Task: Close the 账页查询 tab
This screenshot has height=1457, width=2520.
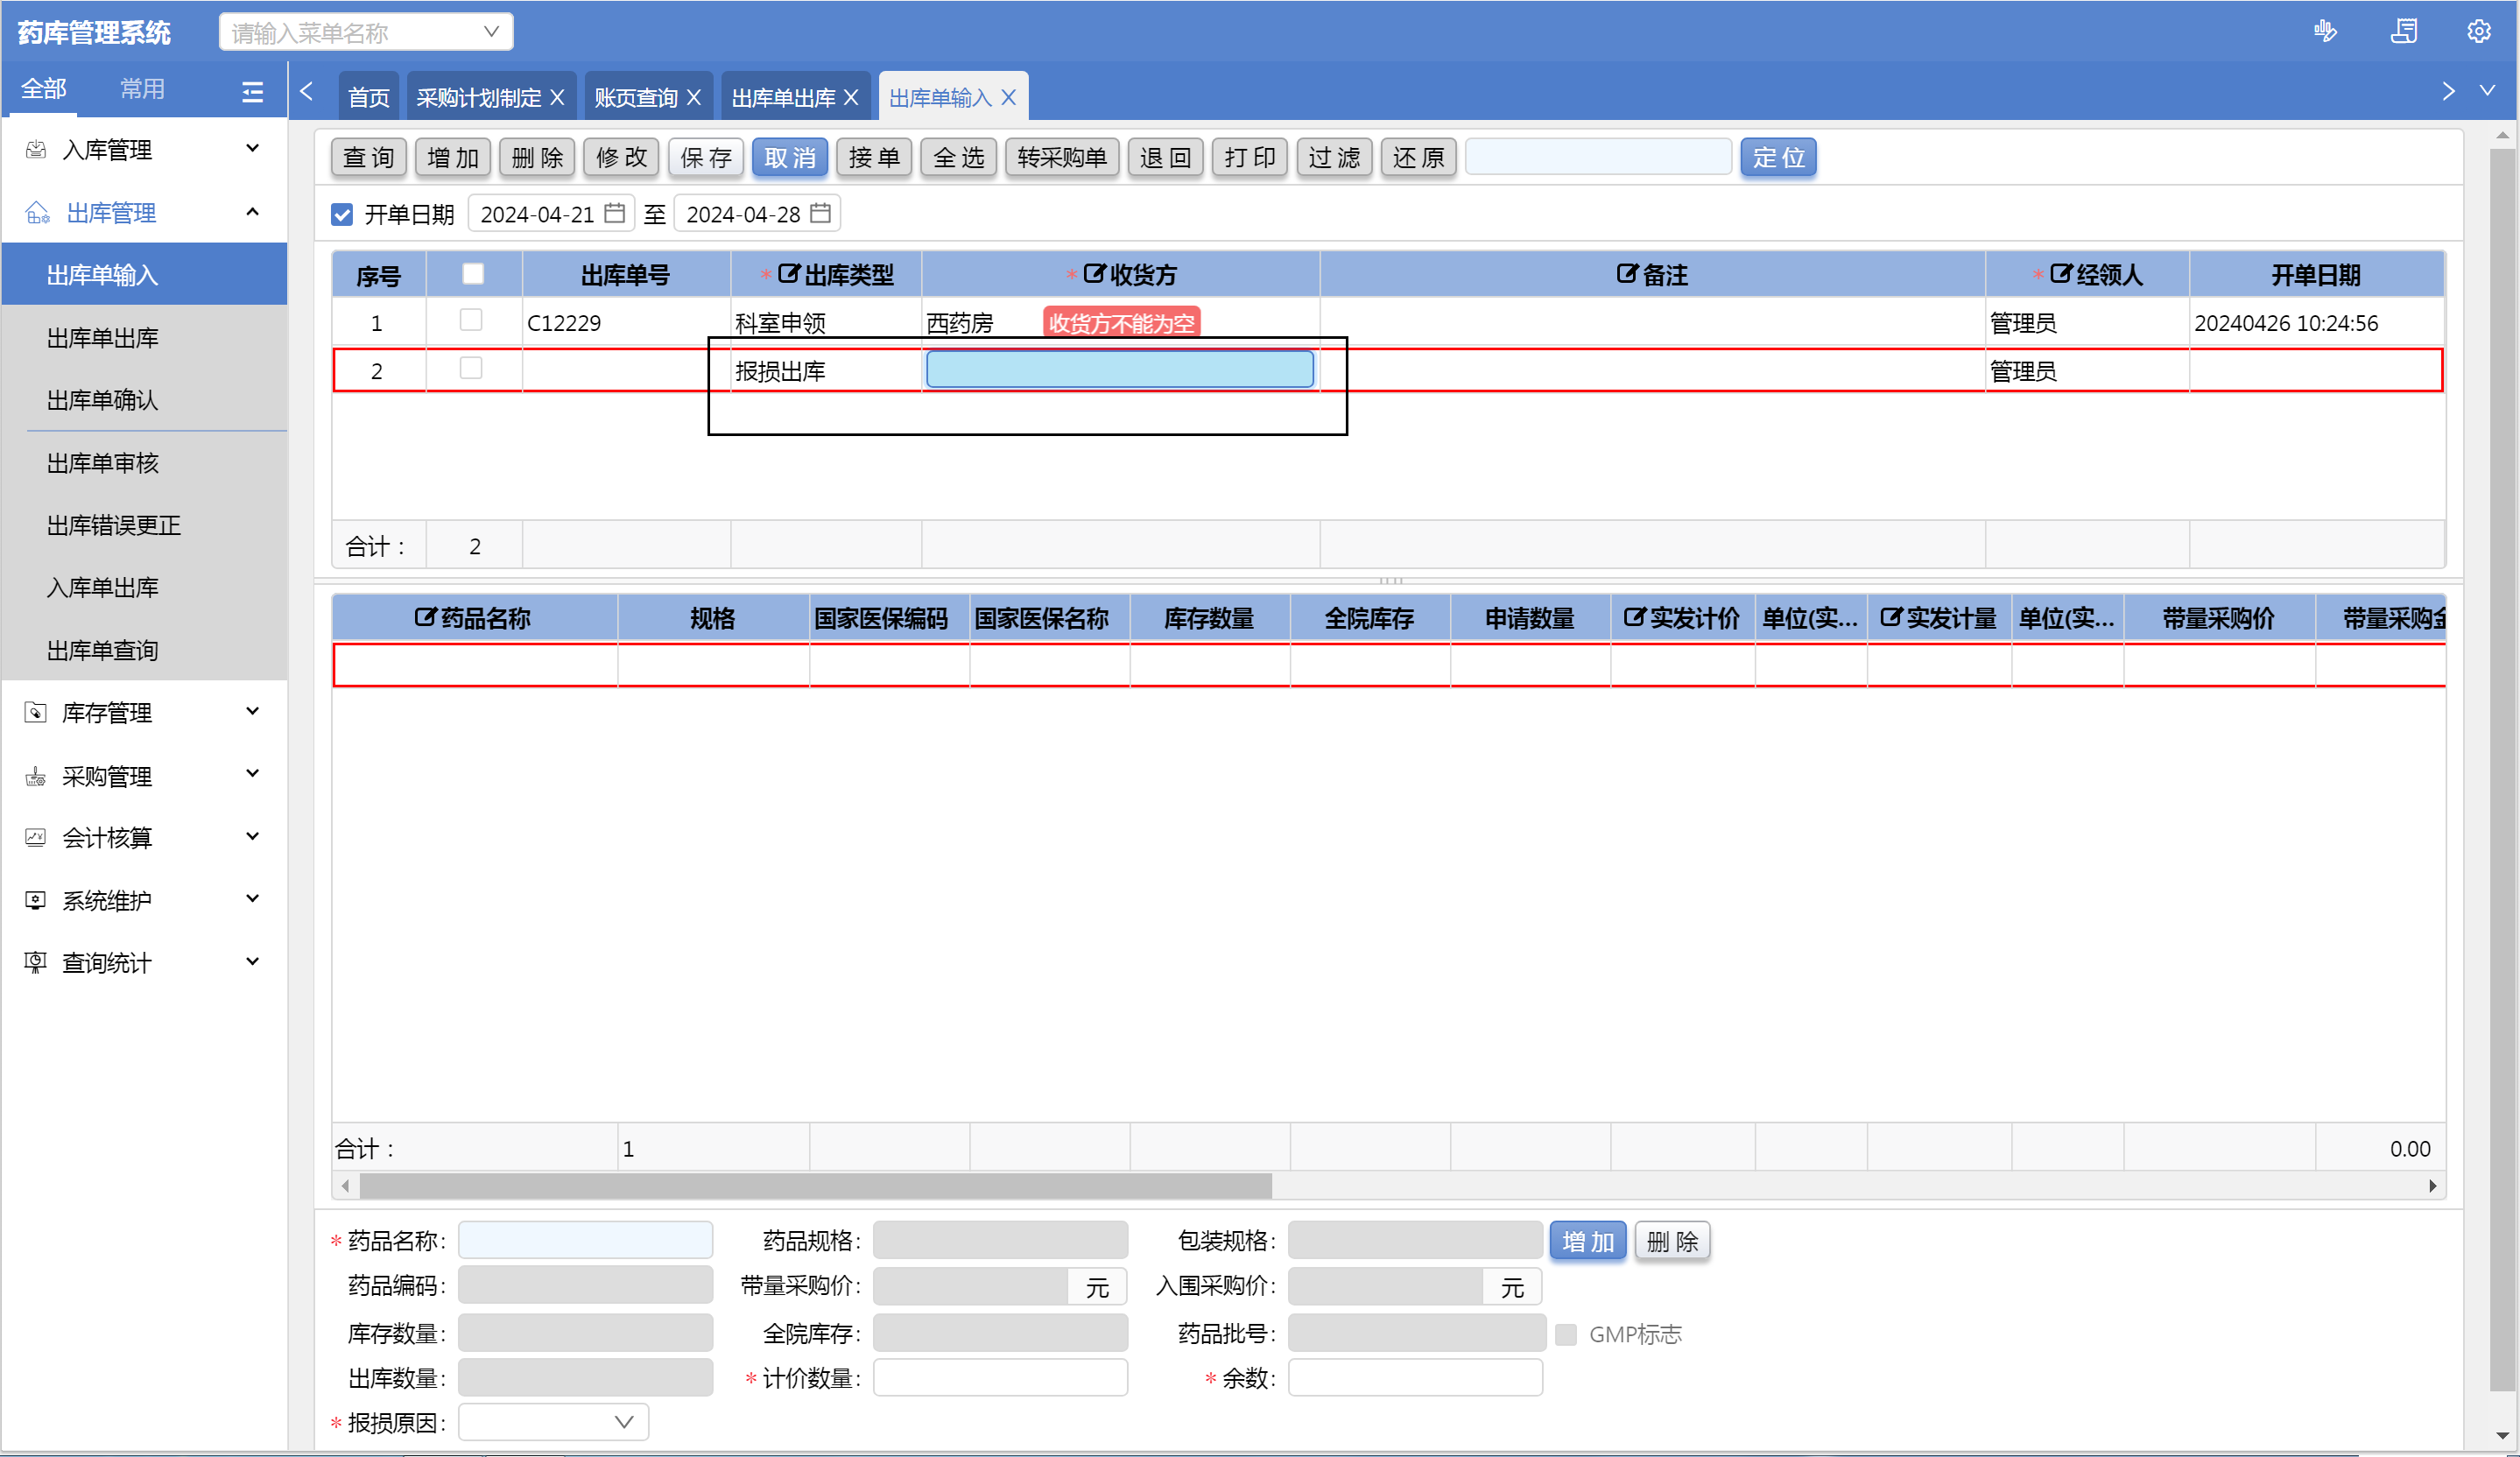Action: coord(694,97)
